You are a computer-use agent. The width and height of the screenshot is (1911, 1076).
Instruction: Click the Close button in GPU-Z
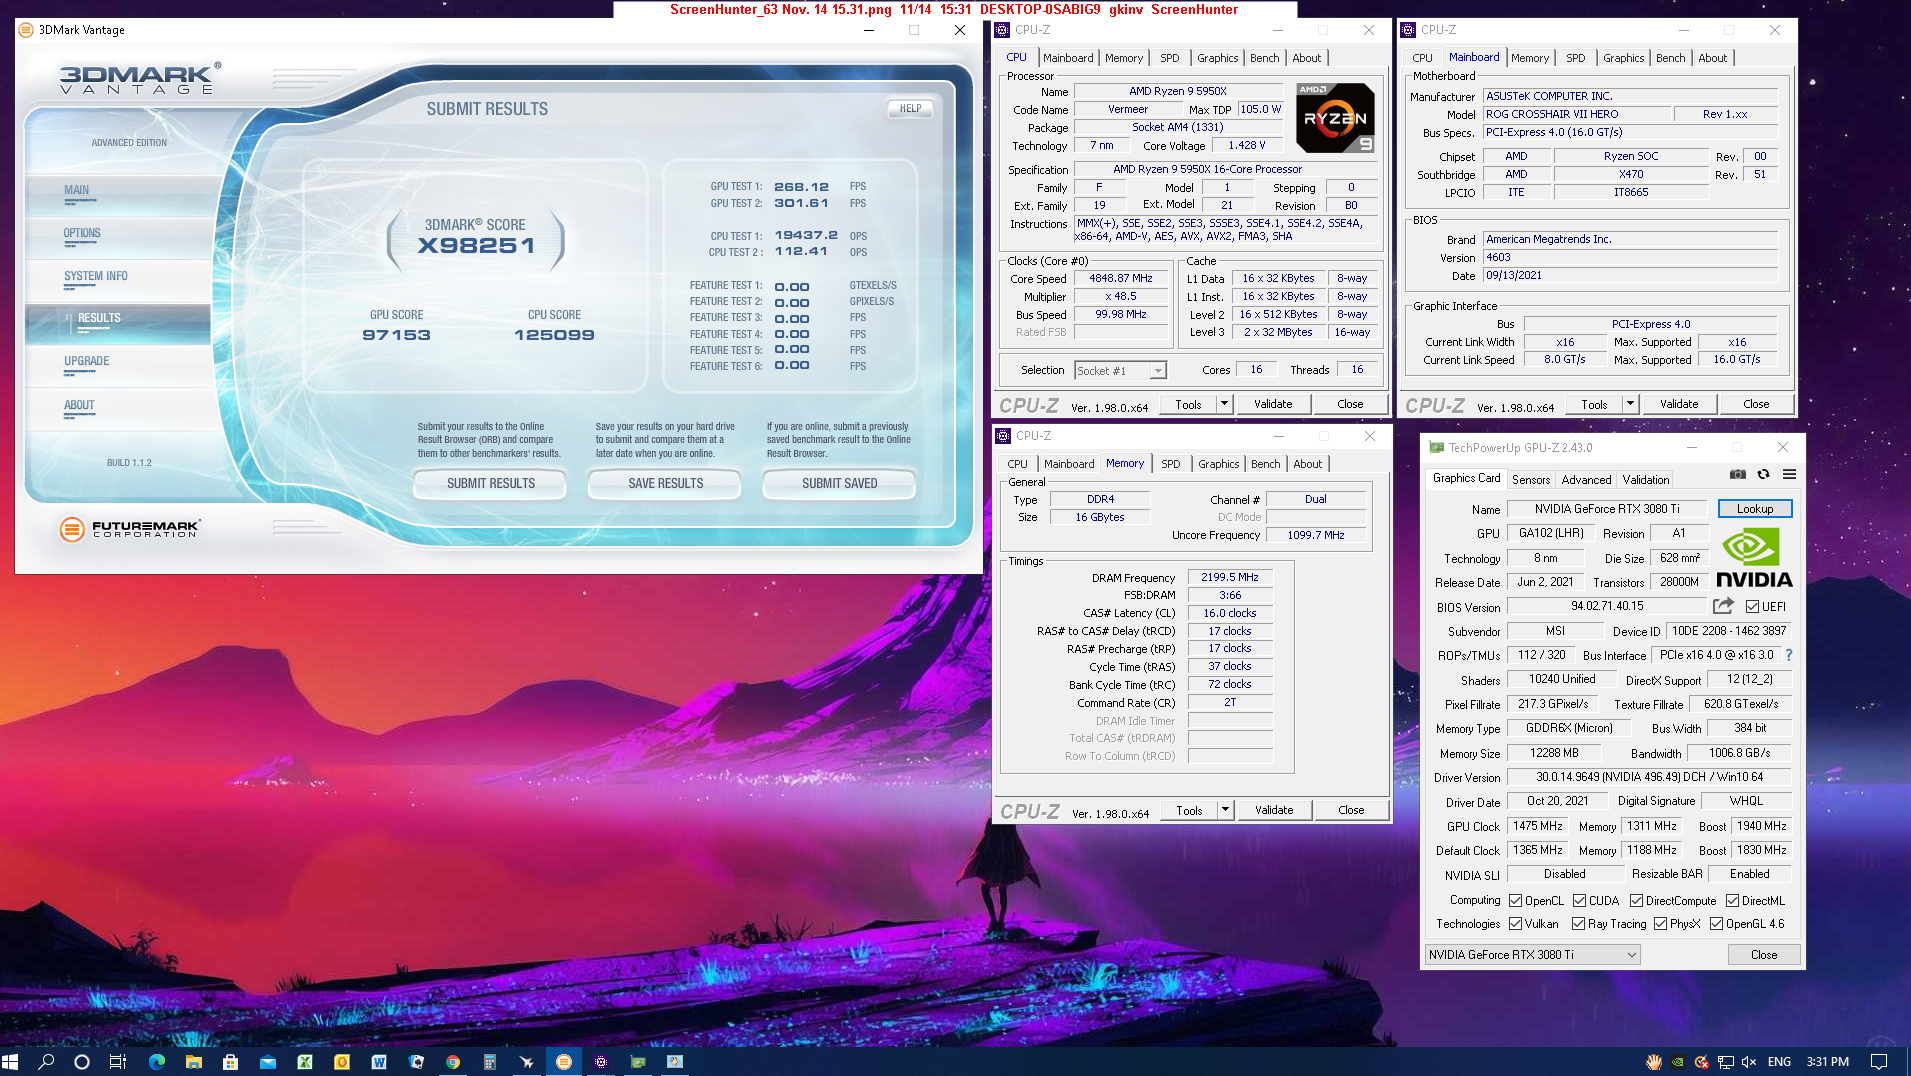[x=1764, y=955]
